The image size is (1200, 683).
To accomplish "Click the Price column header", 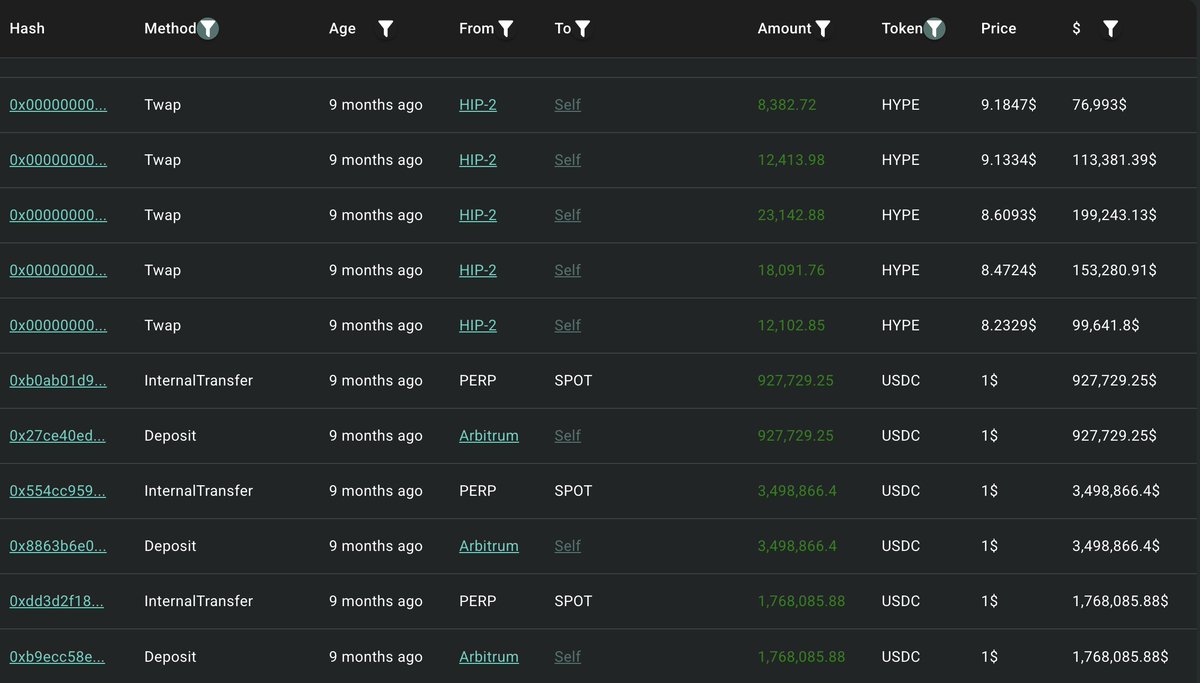I will click(998, 29).
